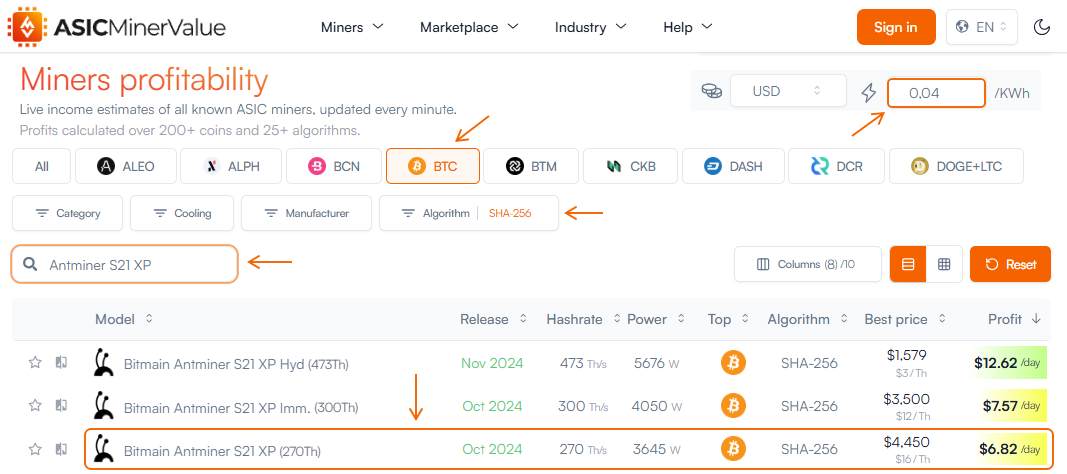
Task: Open the Algorithm SHA-256 filter
Action: tap(469, 213)
